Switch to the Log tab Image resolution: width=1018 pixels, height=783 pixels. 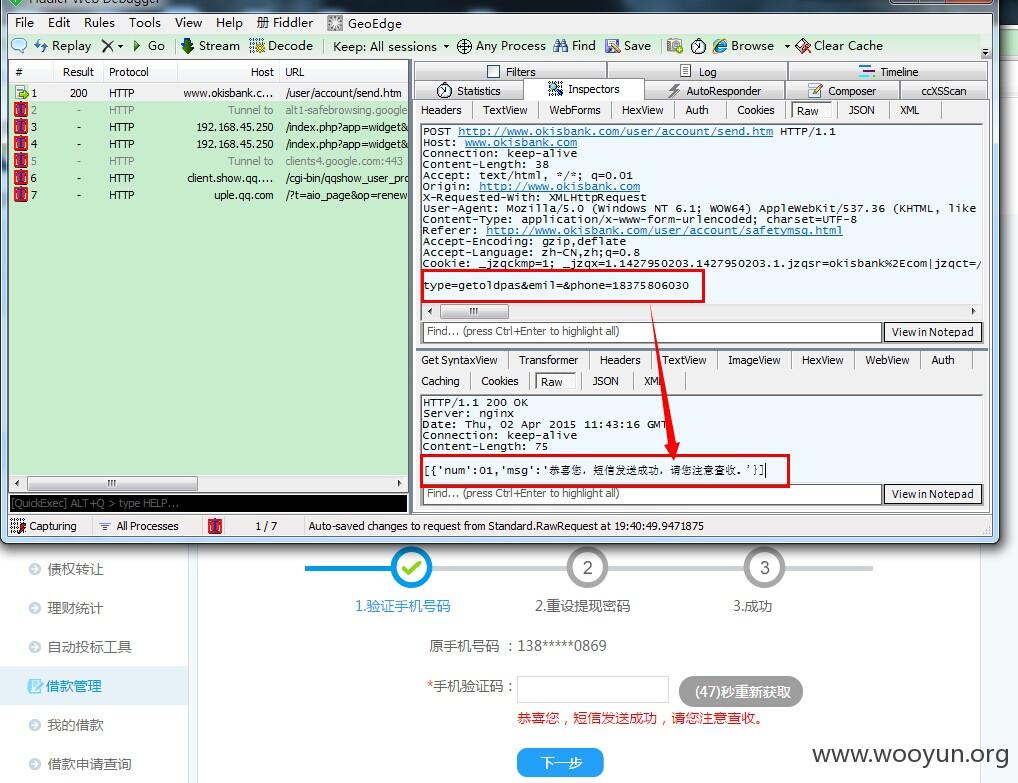pos(697,71)
